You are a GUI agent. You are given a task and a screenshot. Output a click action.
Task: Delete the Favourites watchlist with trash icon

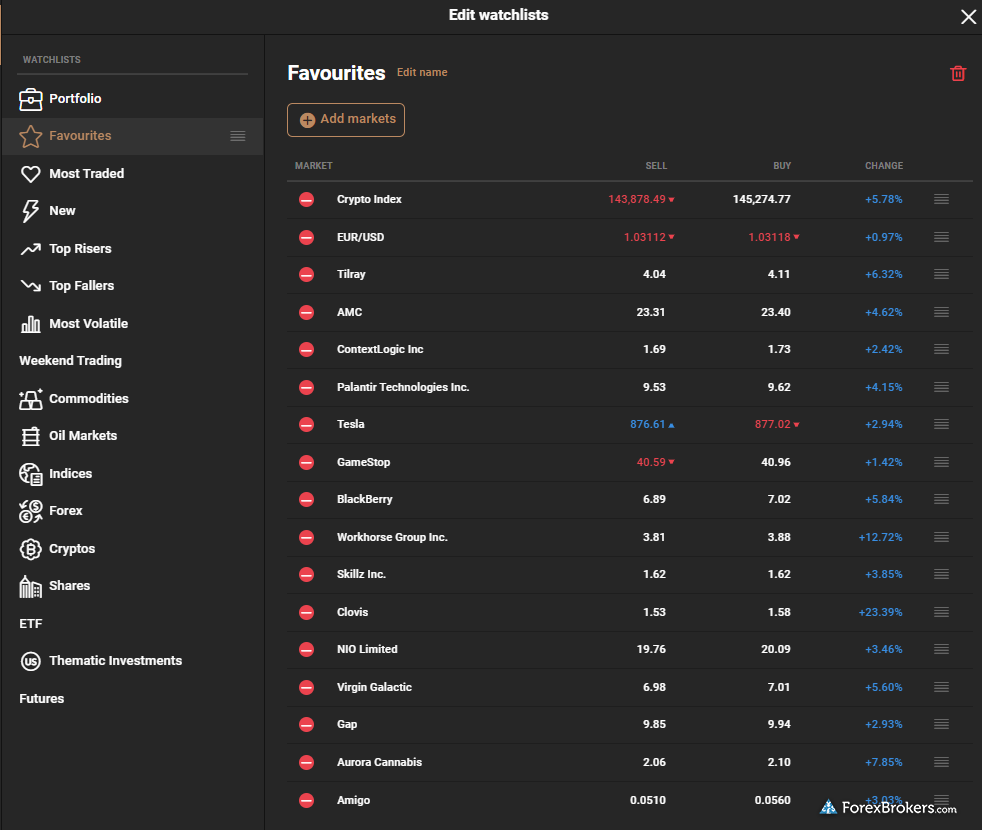click(x=958, y=73)
